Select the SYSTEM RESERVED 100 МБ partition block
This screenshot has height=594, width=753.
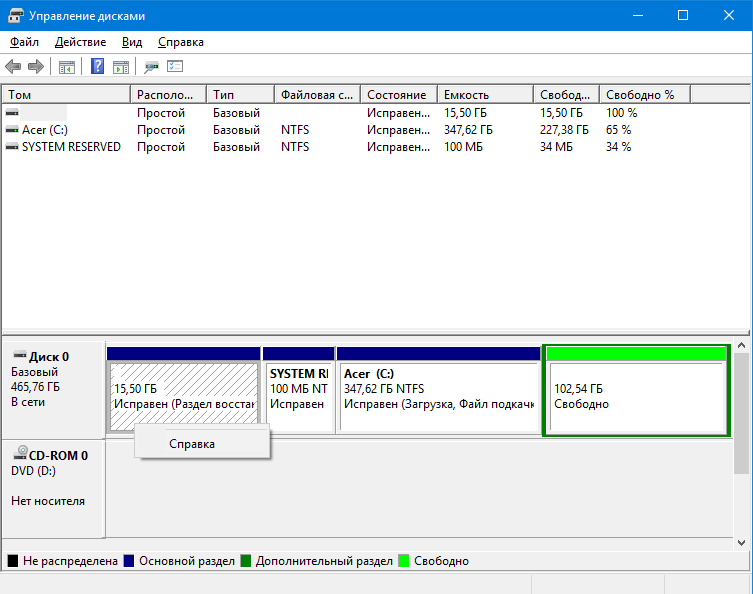tap(299, 389)
